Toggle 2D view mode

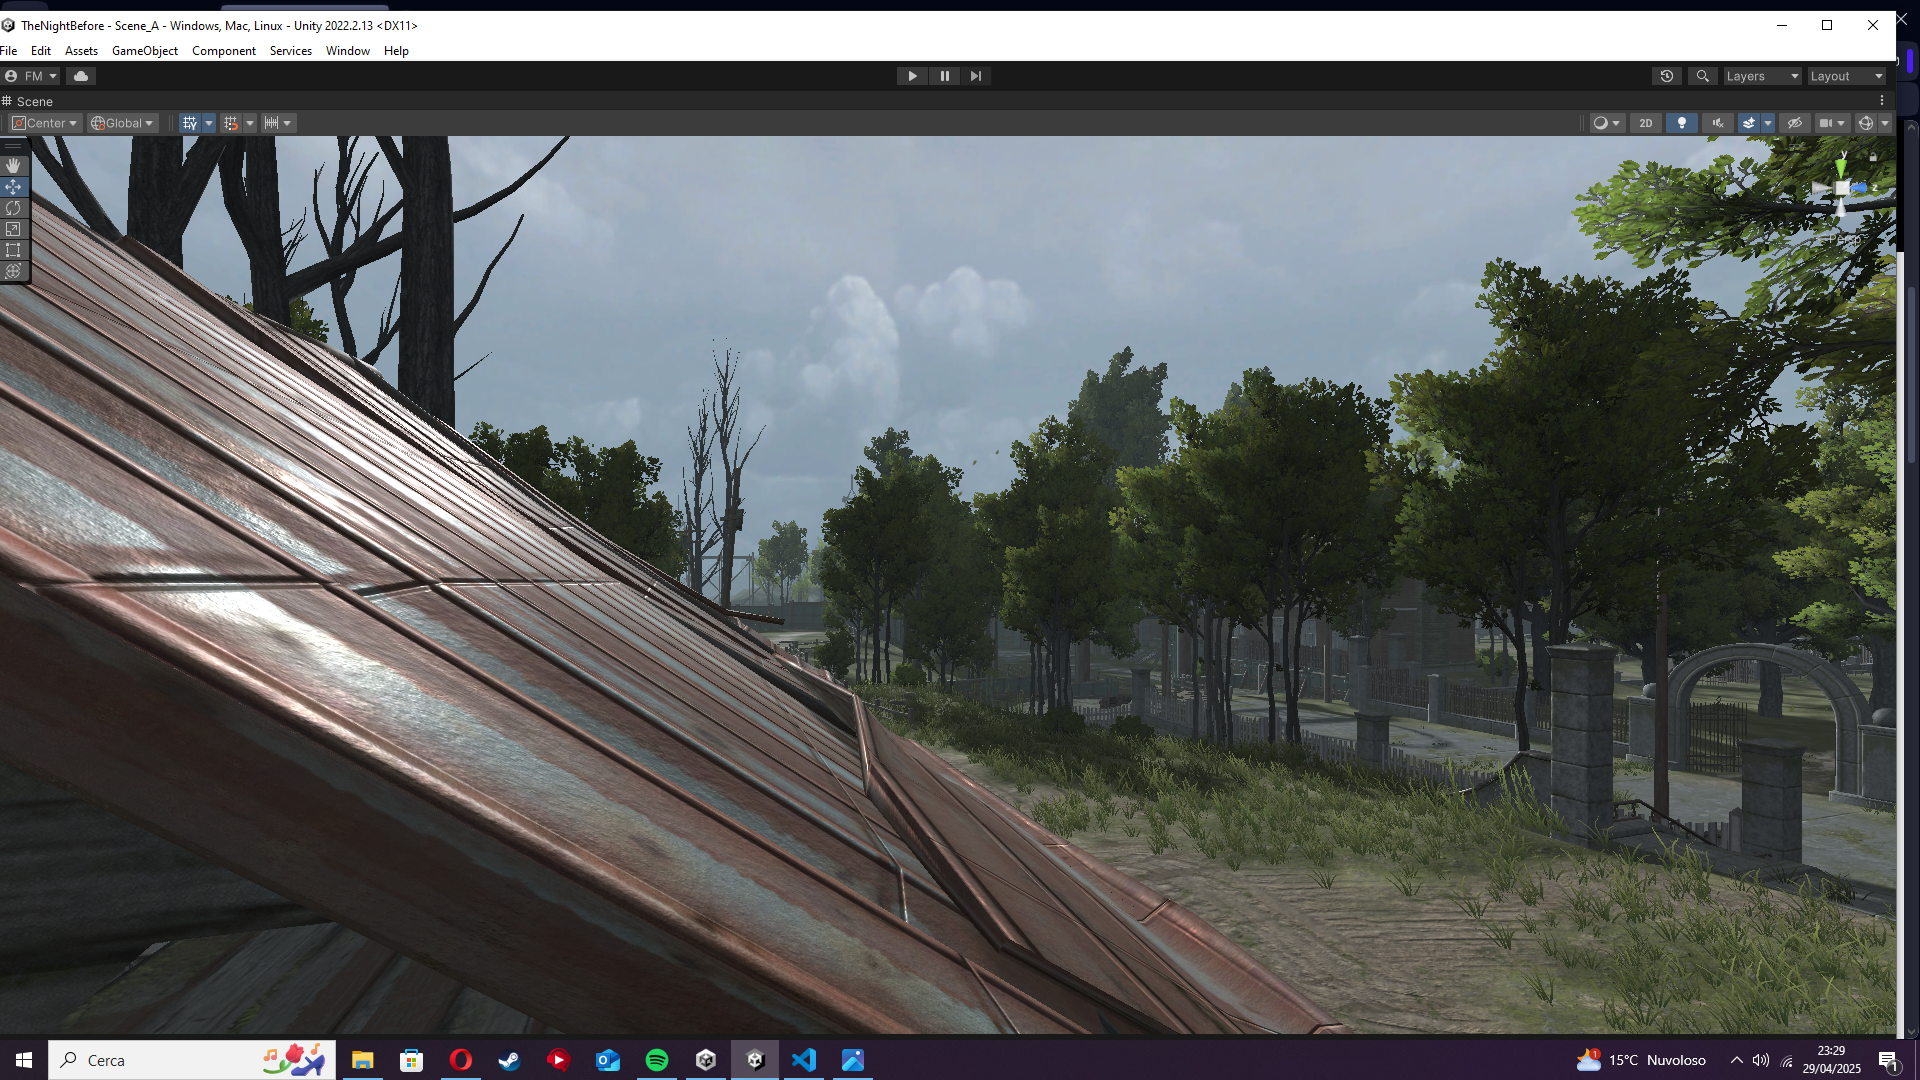[x=1646, y=123]
